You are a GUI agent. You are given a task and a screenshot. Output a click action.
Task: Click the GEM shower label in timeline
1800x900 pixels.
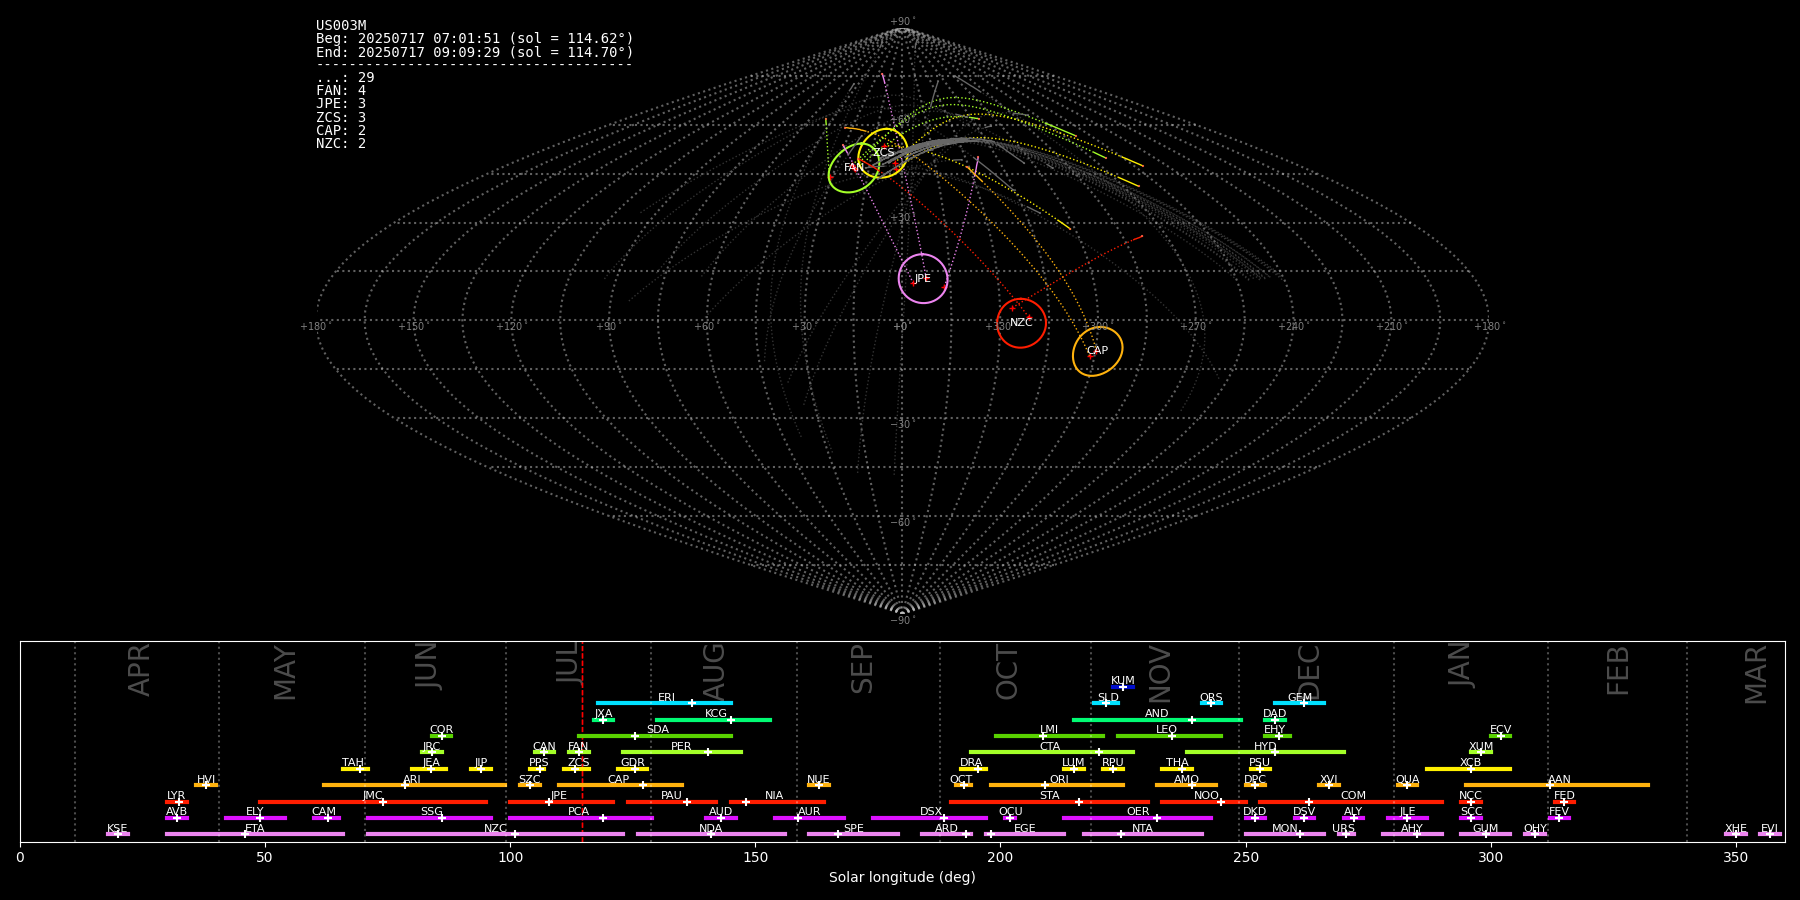coord(1300,698)
